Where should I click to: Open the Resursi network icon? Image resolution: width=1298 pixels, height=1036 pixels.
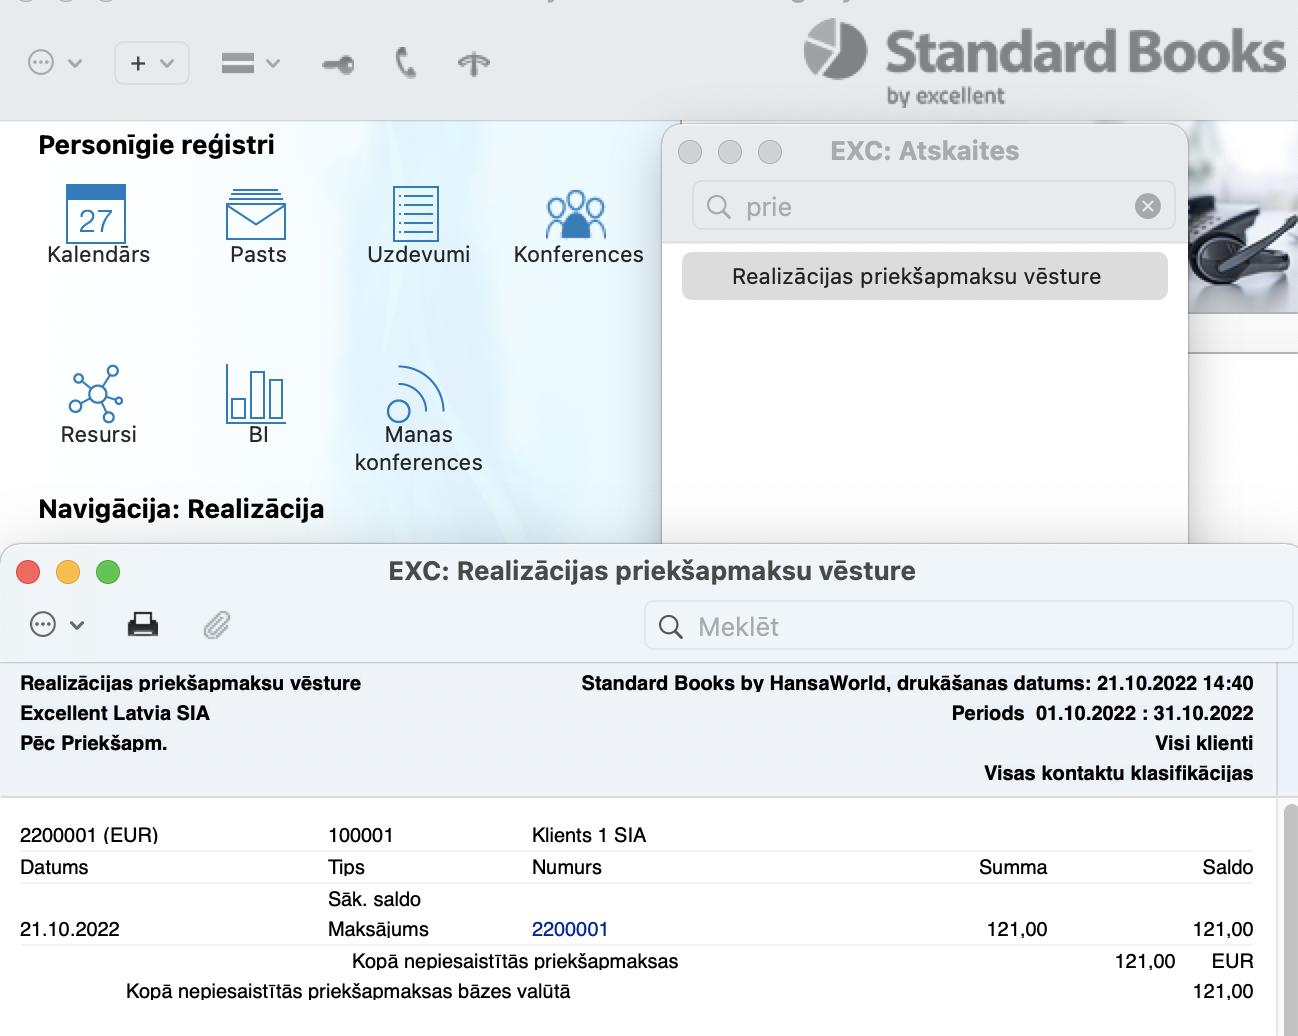point(96,393)
